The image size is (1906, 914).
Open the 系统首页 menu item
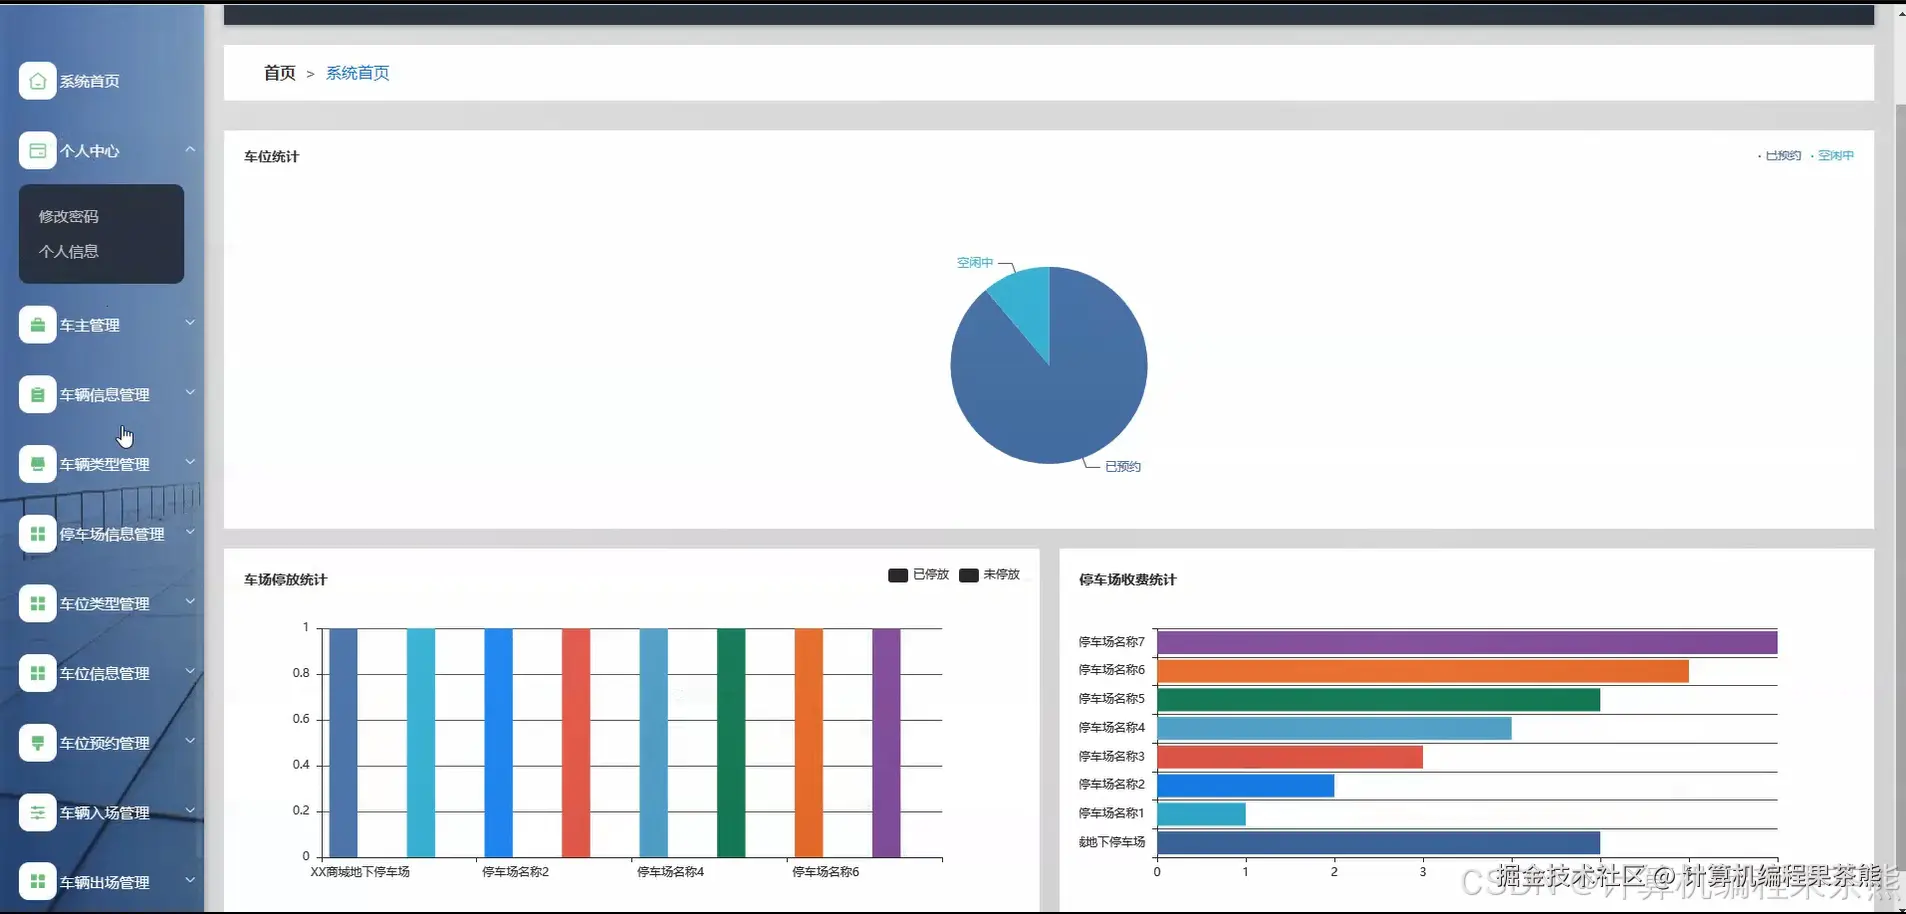click(x=89, y=81)
